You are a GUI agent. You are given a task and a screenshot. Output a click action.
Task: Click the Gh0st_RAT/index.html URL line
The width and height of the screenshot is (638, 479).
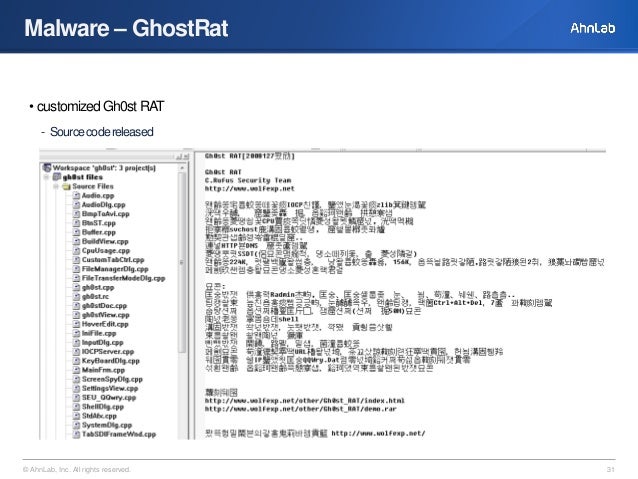[304, 401]
